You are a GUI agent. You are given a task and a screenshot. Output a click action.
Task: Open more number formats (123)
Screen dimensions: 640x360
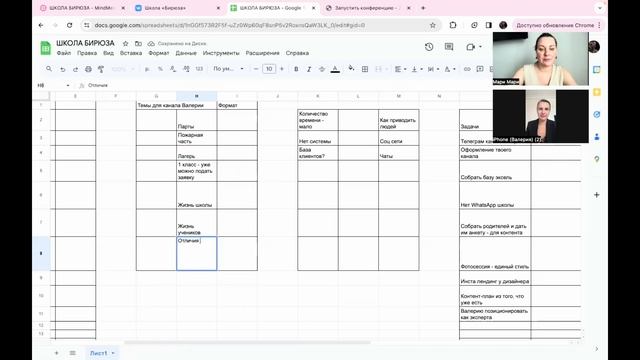(199, 69)
